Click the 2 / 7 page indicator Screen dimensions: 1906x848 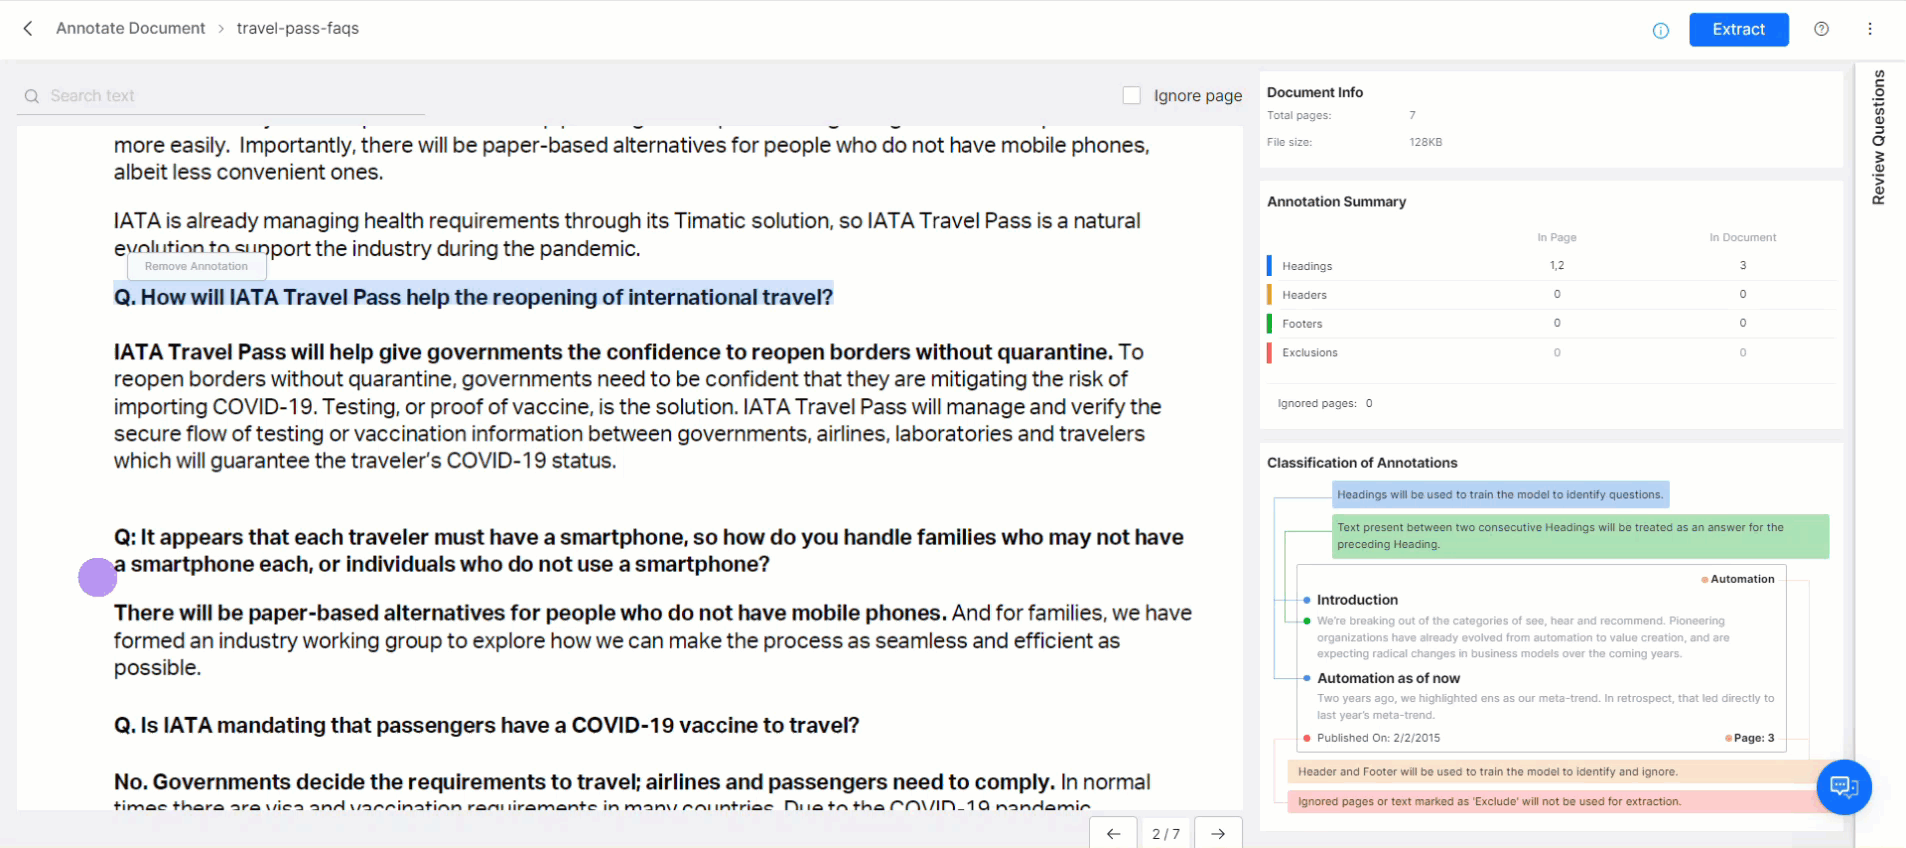coord(1165,833)
